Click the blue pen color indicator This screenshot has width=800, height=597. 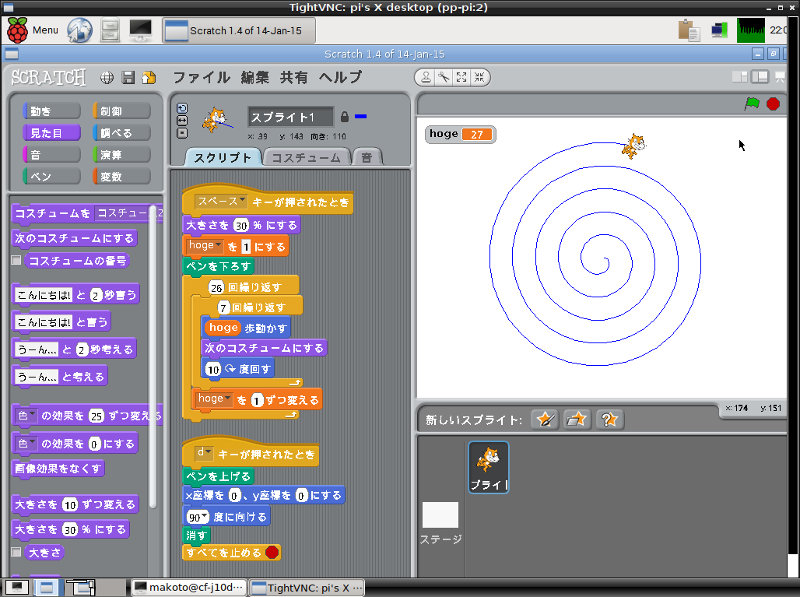(x=361, y=116)
